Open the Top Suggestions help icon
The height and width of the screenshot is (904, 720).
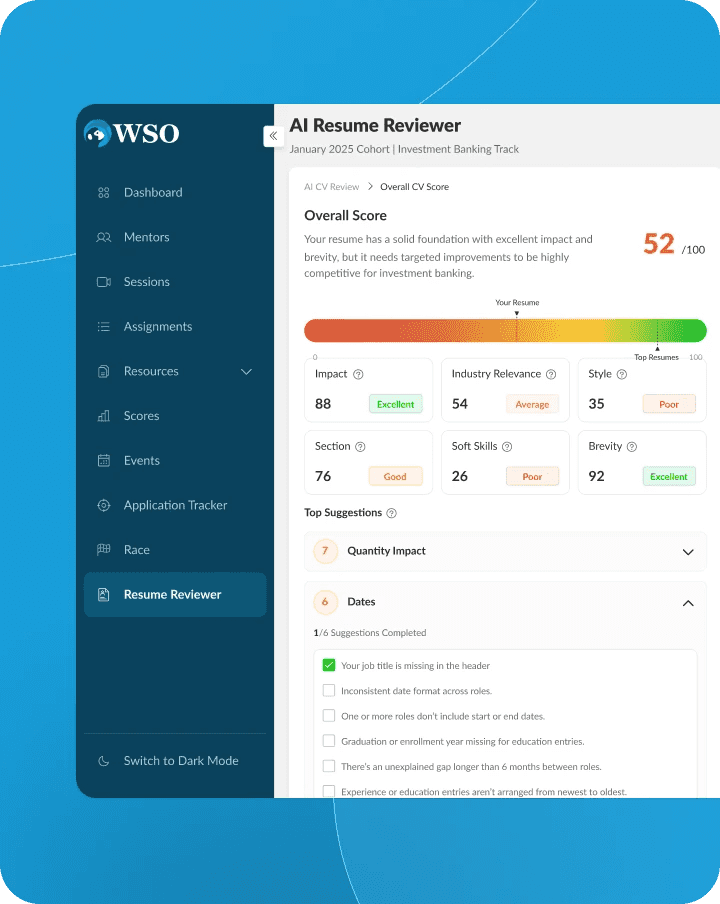pos(391,513)
